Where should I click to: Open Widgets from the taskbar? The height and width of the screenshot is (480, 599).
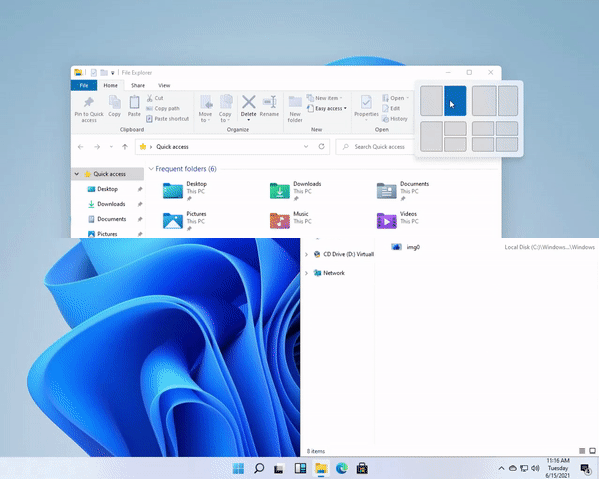tap(300, 468)
